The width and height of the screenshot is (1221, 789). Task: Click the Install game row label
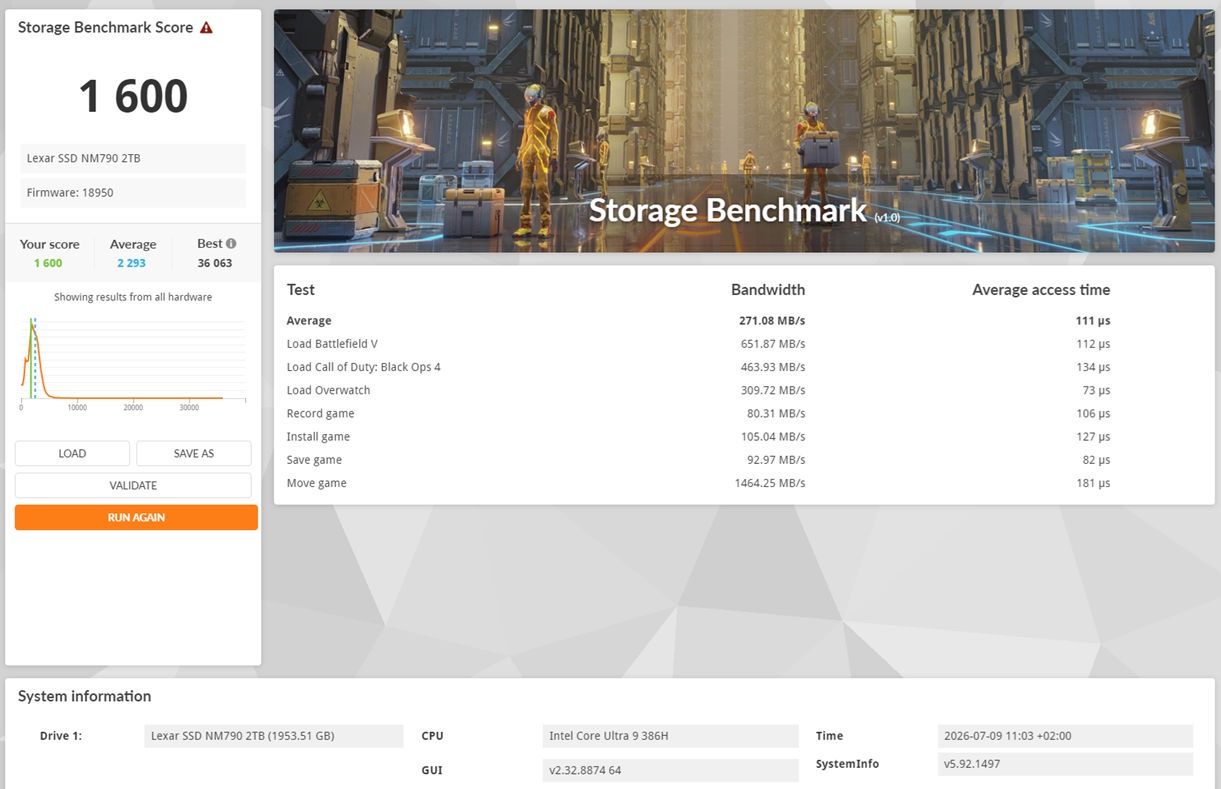point(318,436)
